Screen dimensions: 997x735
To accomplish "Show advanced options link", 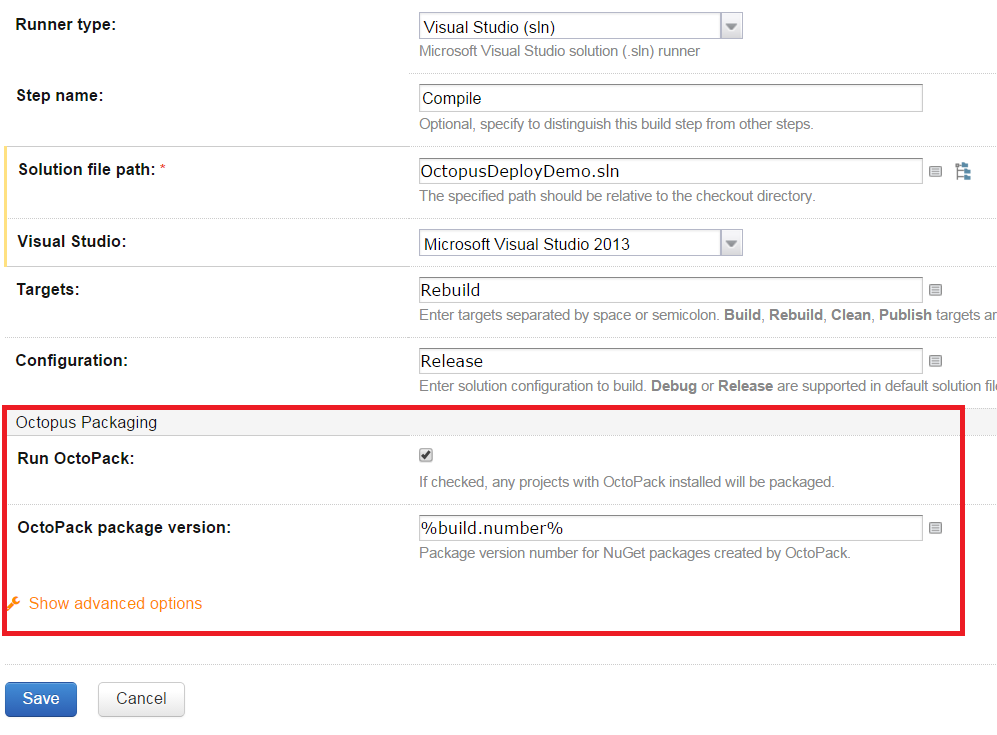I will point(115,604).
